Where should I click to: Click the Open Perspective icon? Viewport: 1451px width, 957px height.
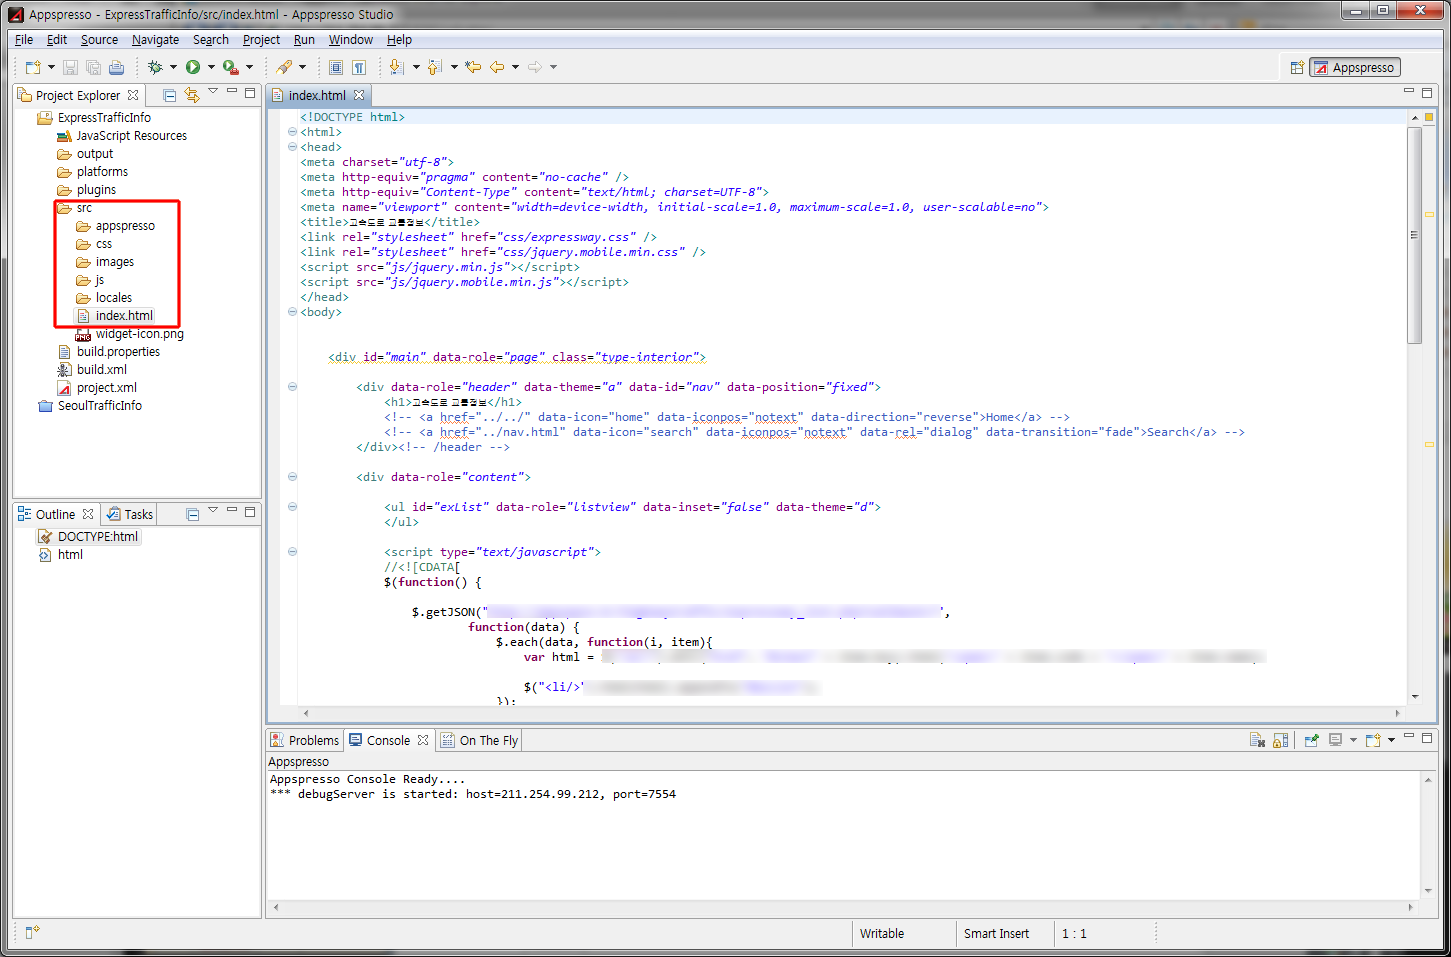coord(1297,67)
